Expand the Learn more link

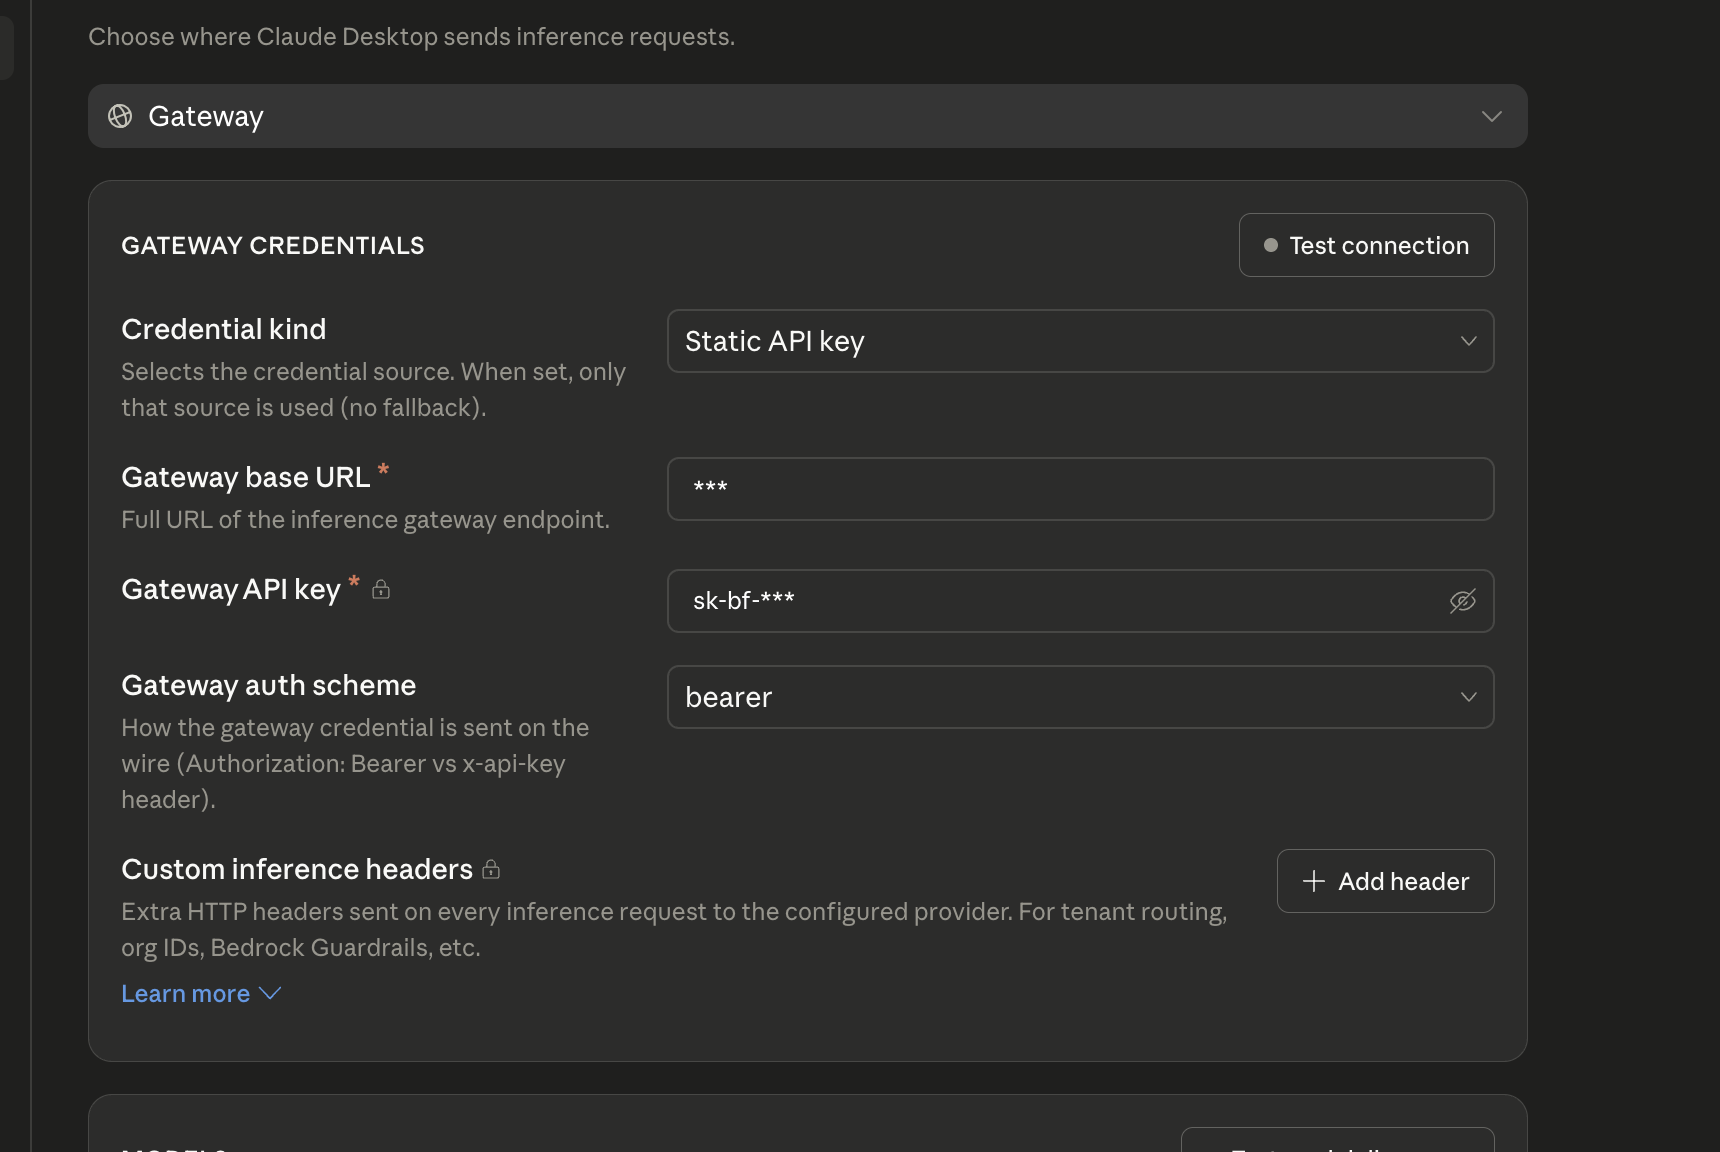201,993
